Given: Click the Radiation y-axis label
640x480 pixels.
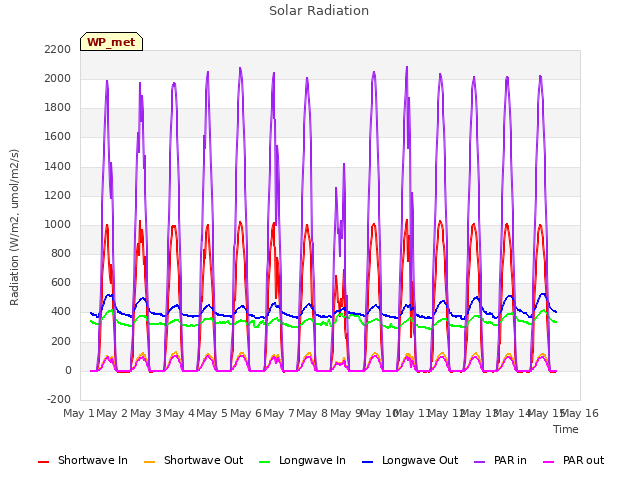Looking at the screenshot, I should (x=14, y=227).
